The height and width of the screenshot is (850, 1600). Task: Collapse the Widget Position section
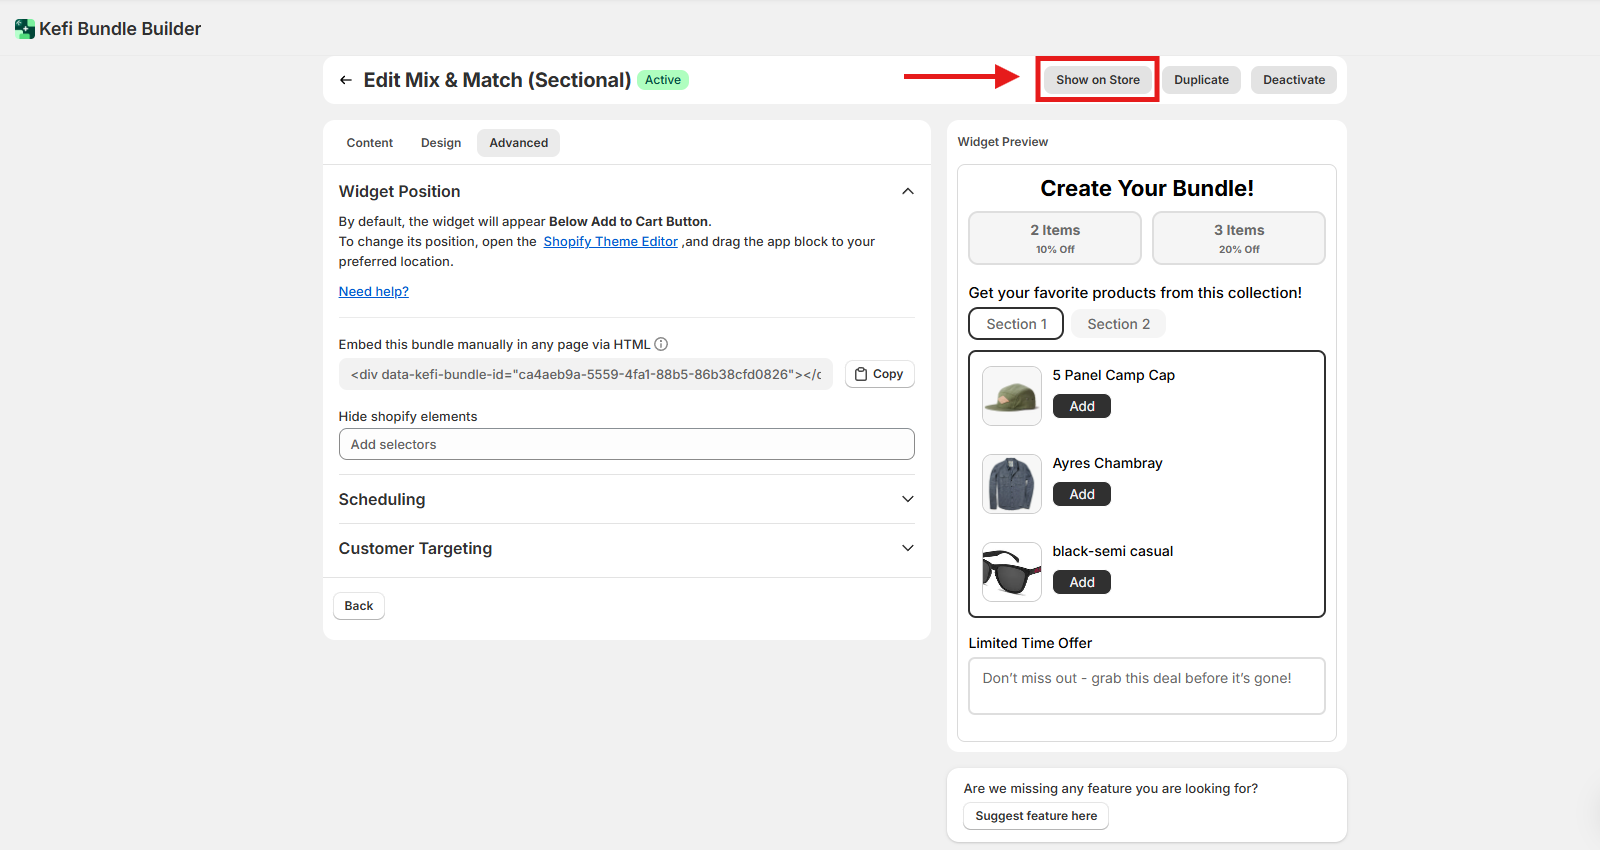point(907,191)
